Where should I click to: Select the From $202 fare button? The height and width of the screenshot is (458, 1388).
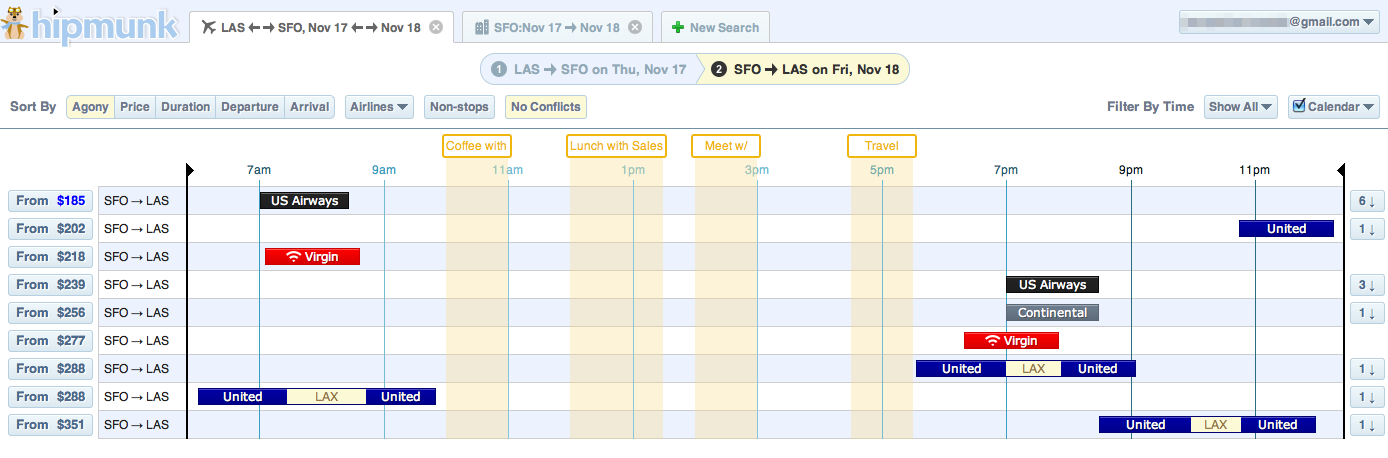(51, 229)
